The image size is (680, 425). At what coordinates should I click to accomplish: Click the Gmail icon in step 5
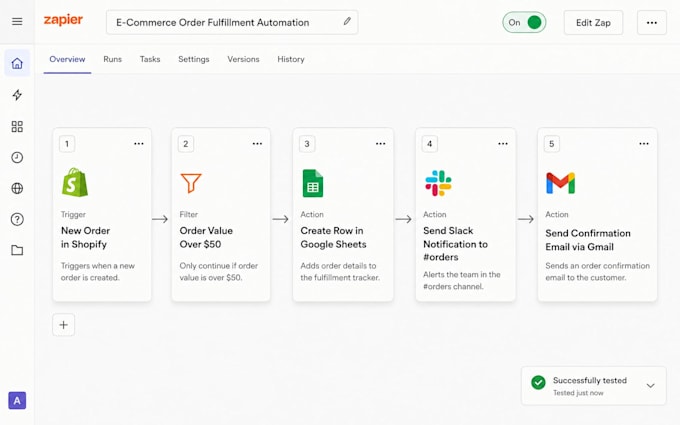click(x=560, y=183)
